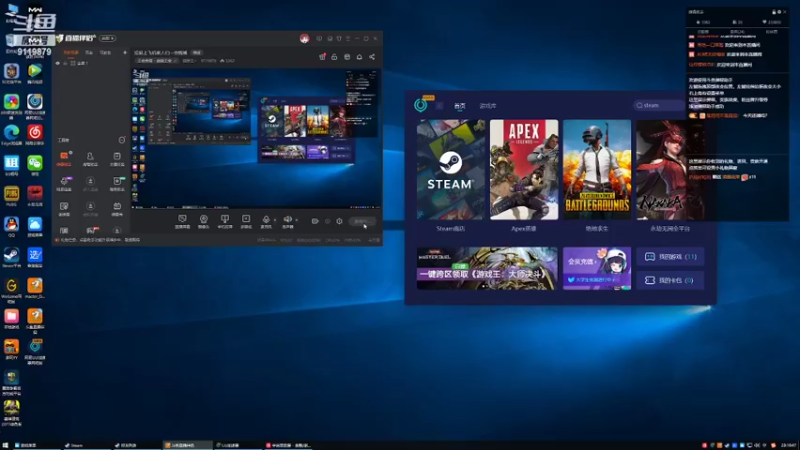
Task: Select the APEX Legends game card
Action: point(524,169)
